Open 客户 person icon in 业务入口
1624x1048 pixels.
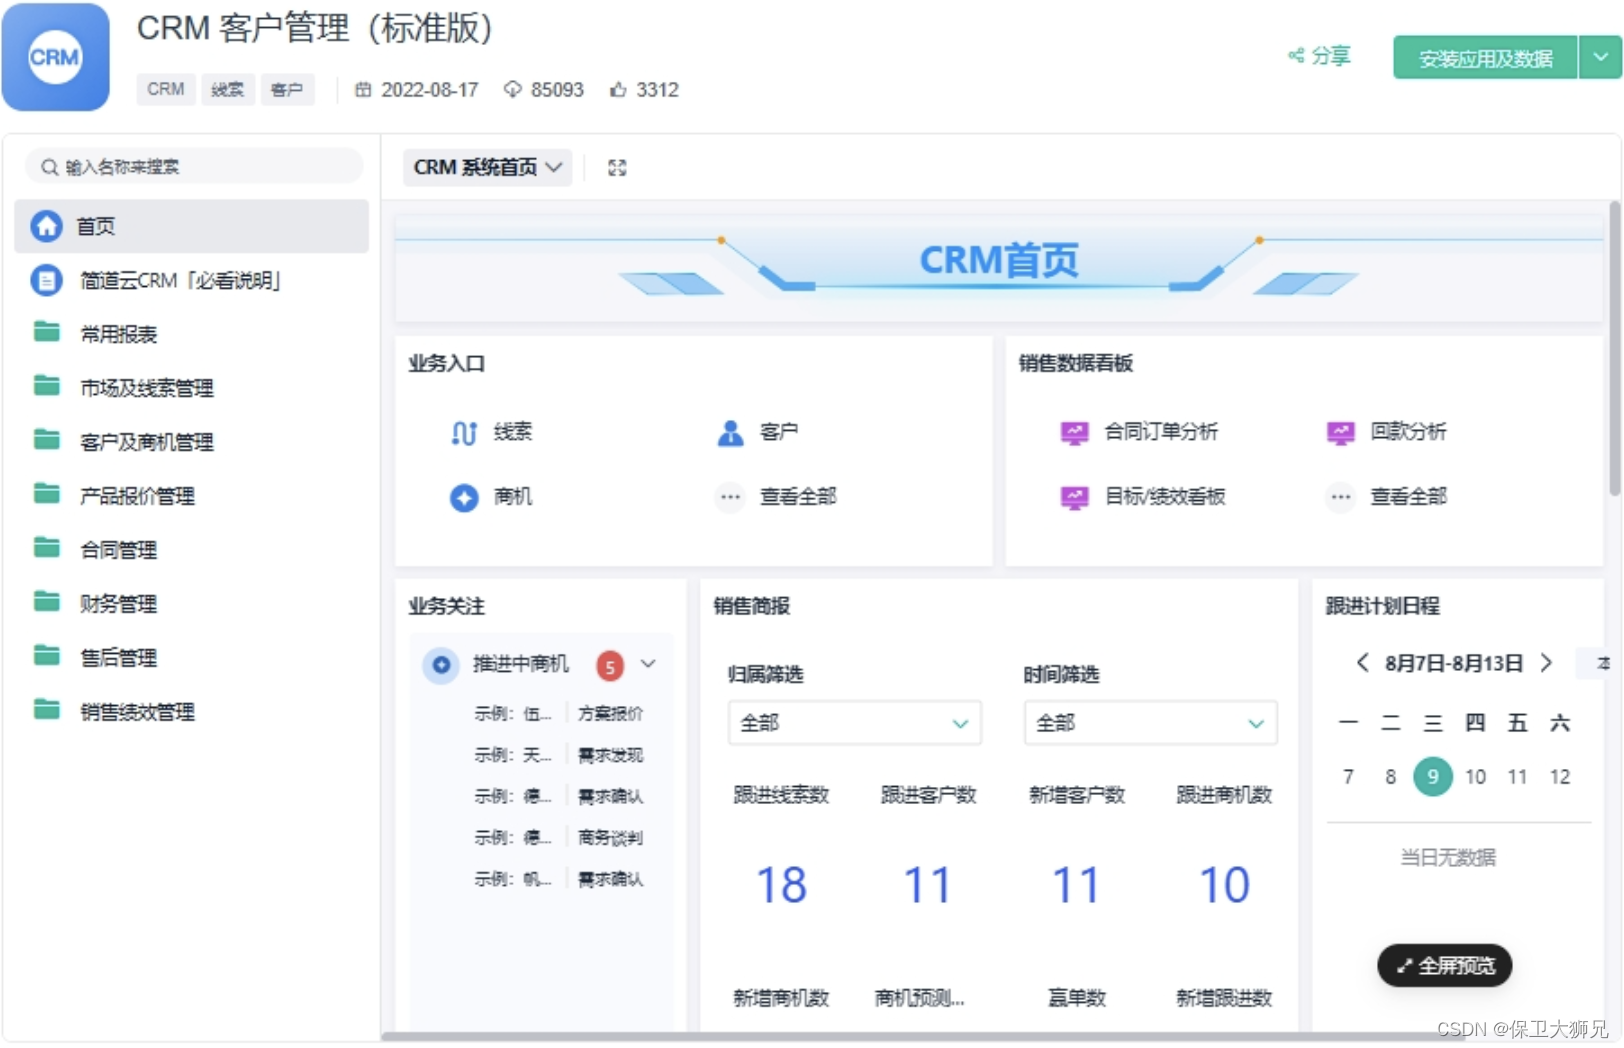tap(731, 433)
